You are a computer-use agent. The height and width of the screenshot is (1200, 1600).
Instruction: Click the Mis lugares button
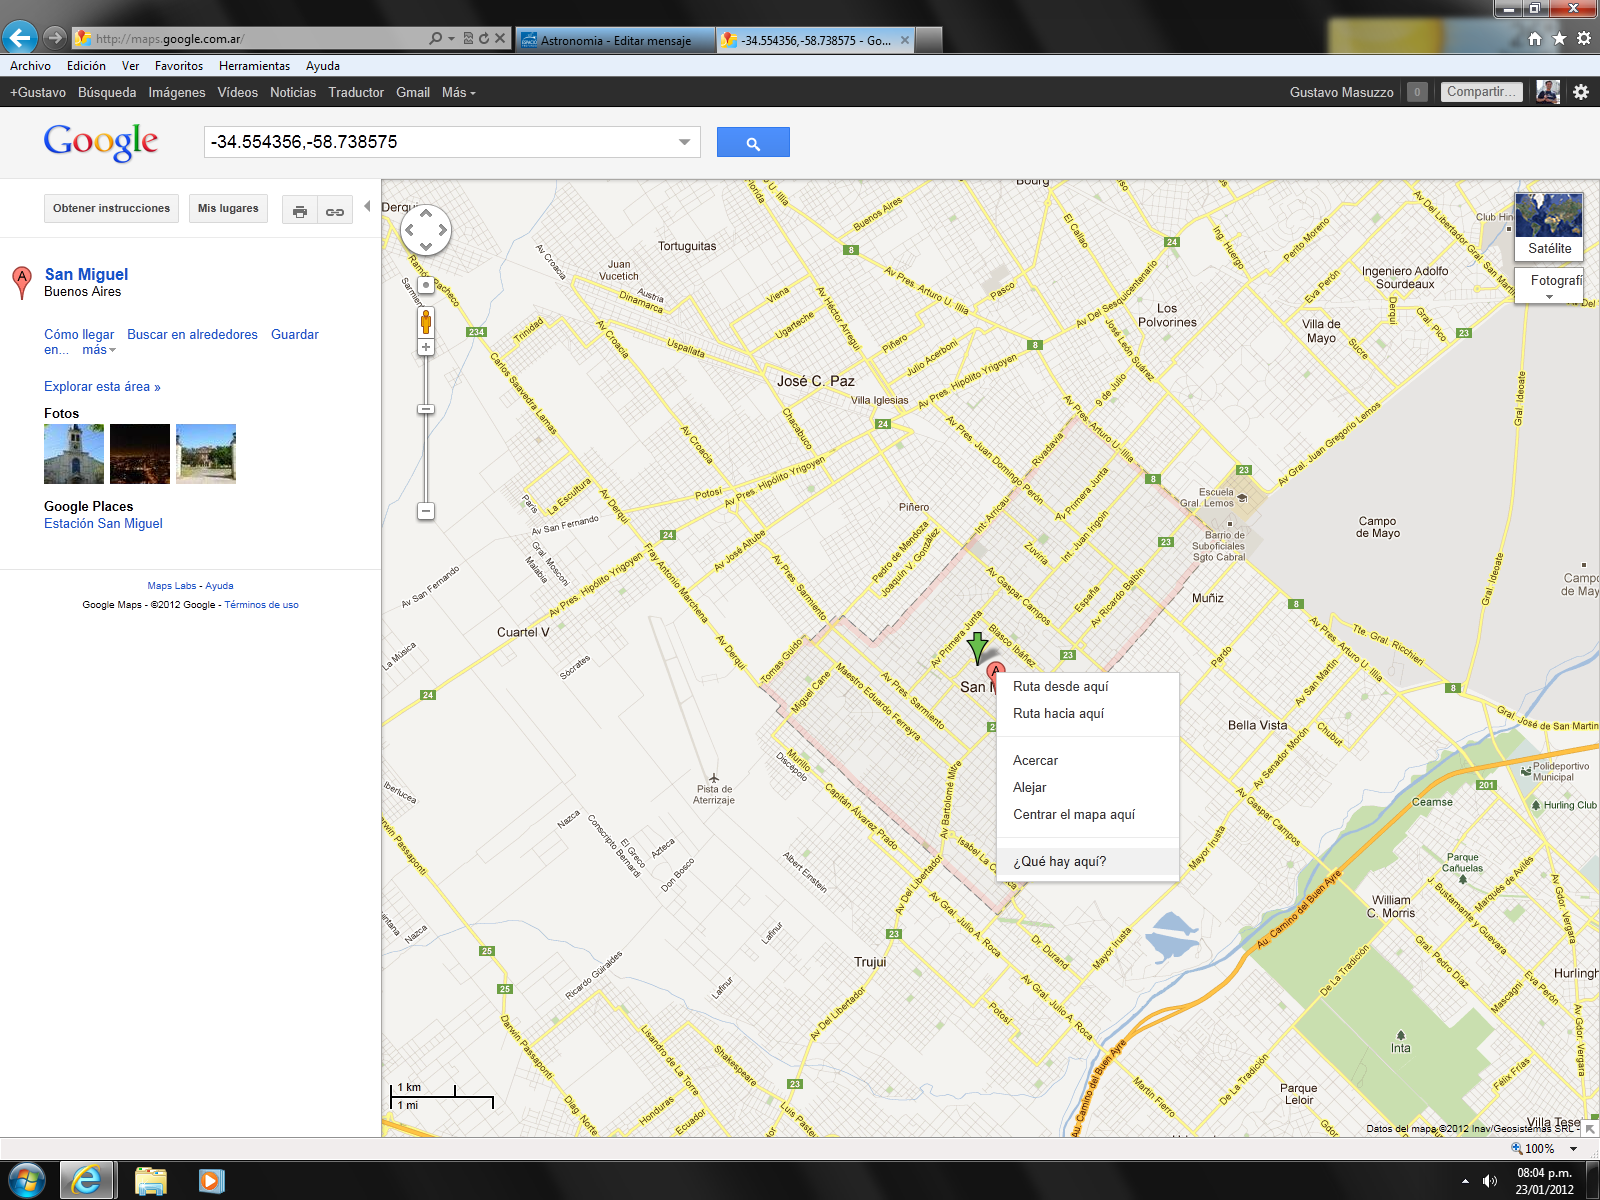click(x=228, y=208)
